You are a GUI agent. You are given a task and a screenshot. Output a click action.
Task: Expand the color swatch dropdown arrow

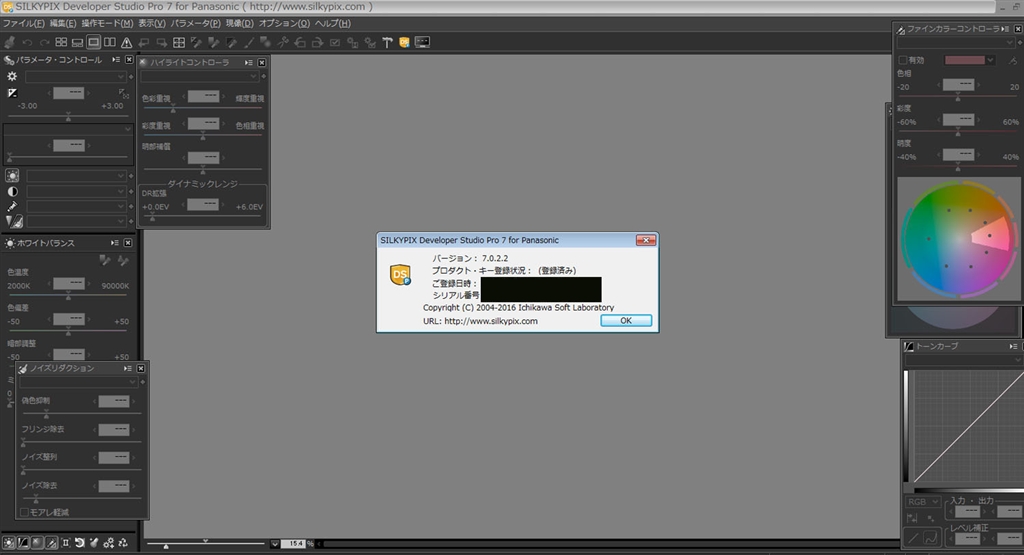(x=991, y=60)
